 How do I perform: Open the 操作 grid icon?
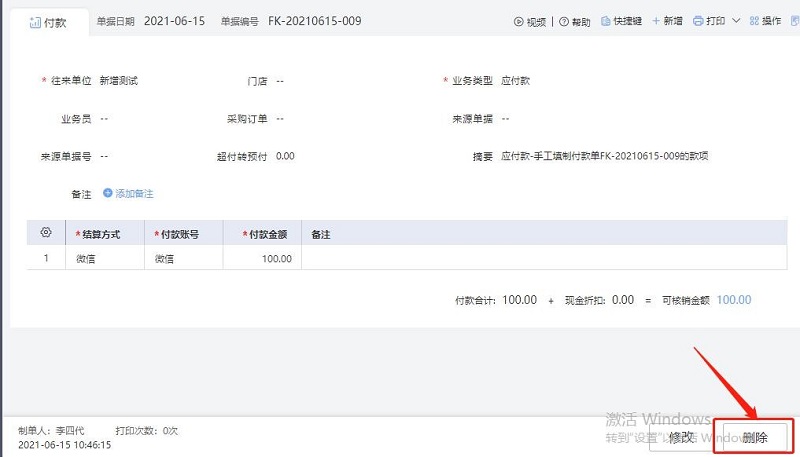pyautogui.click(x=754, y=21)
